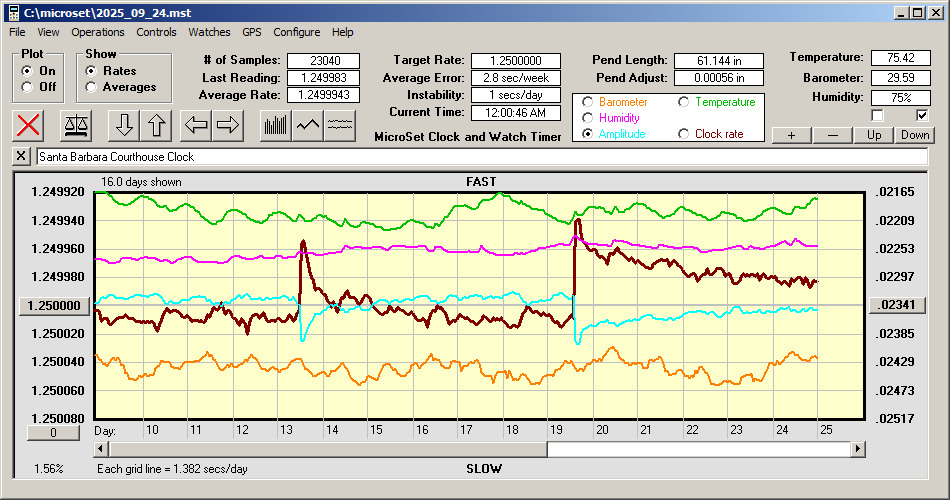Click the down arrow toolbar button
The height and width of the screenshot is (500, 950).
coord(124,125)
